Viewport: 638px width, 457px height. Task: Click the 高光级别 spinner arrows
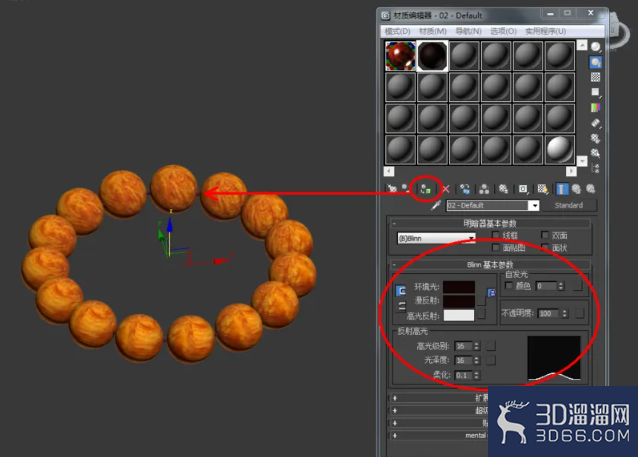[477, 346]
